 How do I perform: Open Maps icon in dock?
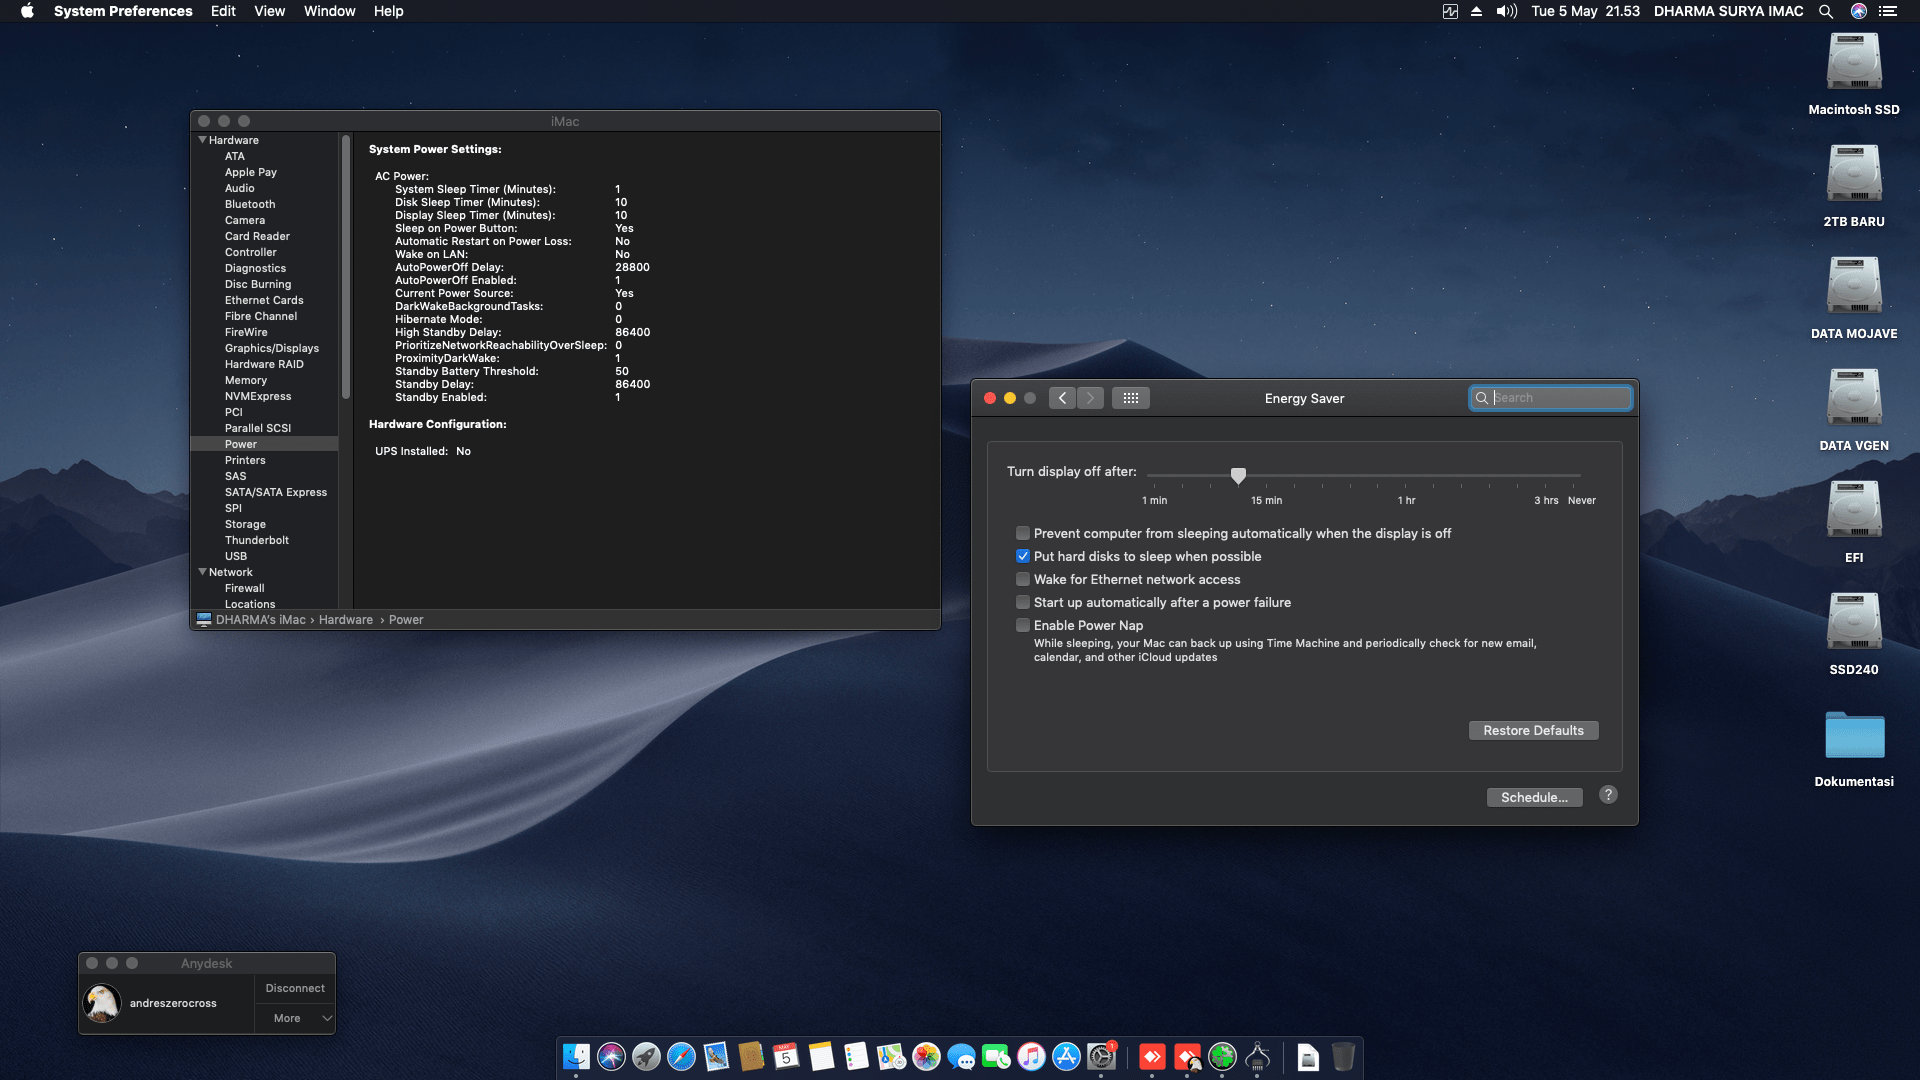click(x=891, y=1056)
